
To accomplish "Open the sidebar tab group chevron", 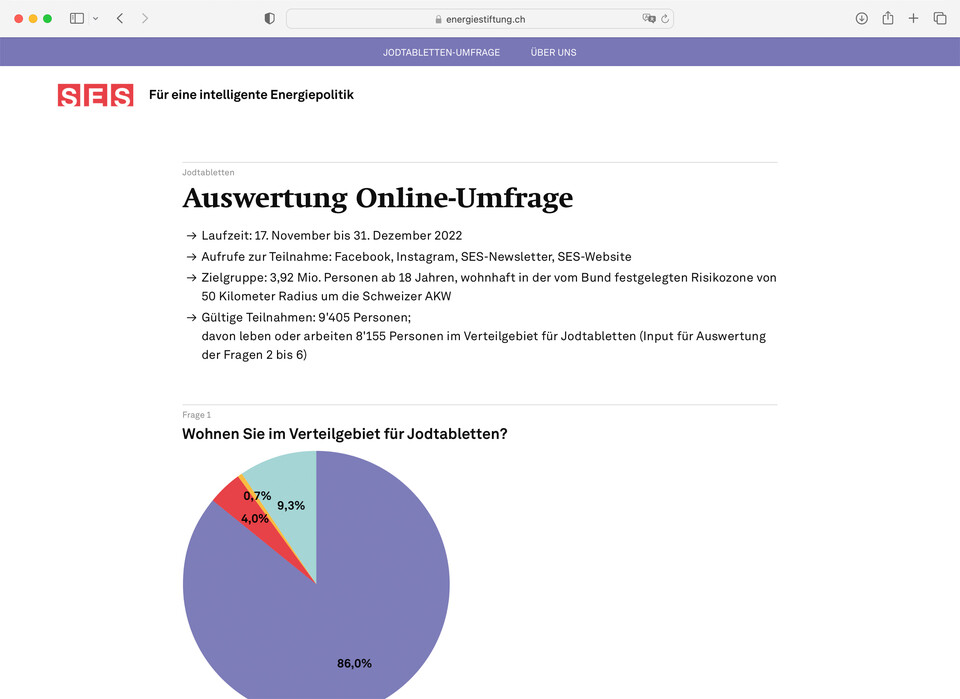I will click(96, 18).
